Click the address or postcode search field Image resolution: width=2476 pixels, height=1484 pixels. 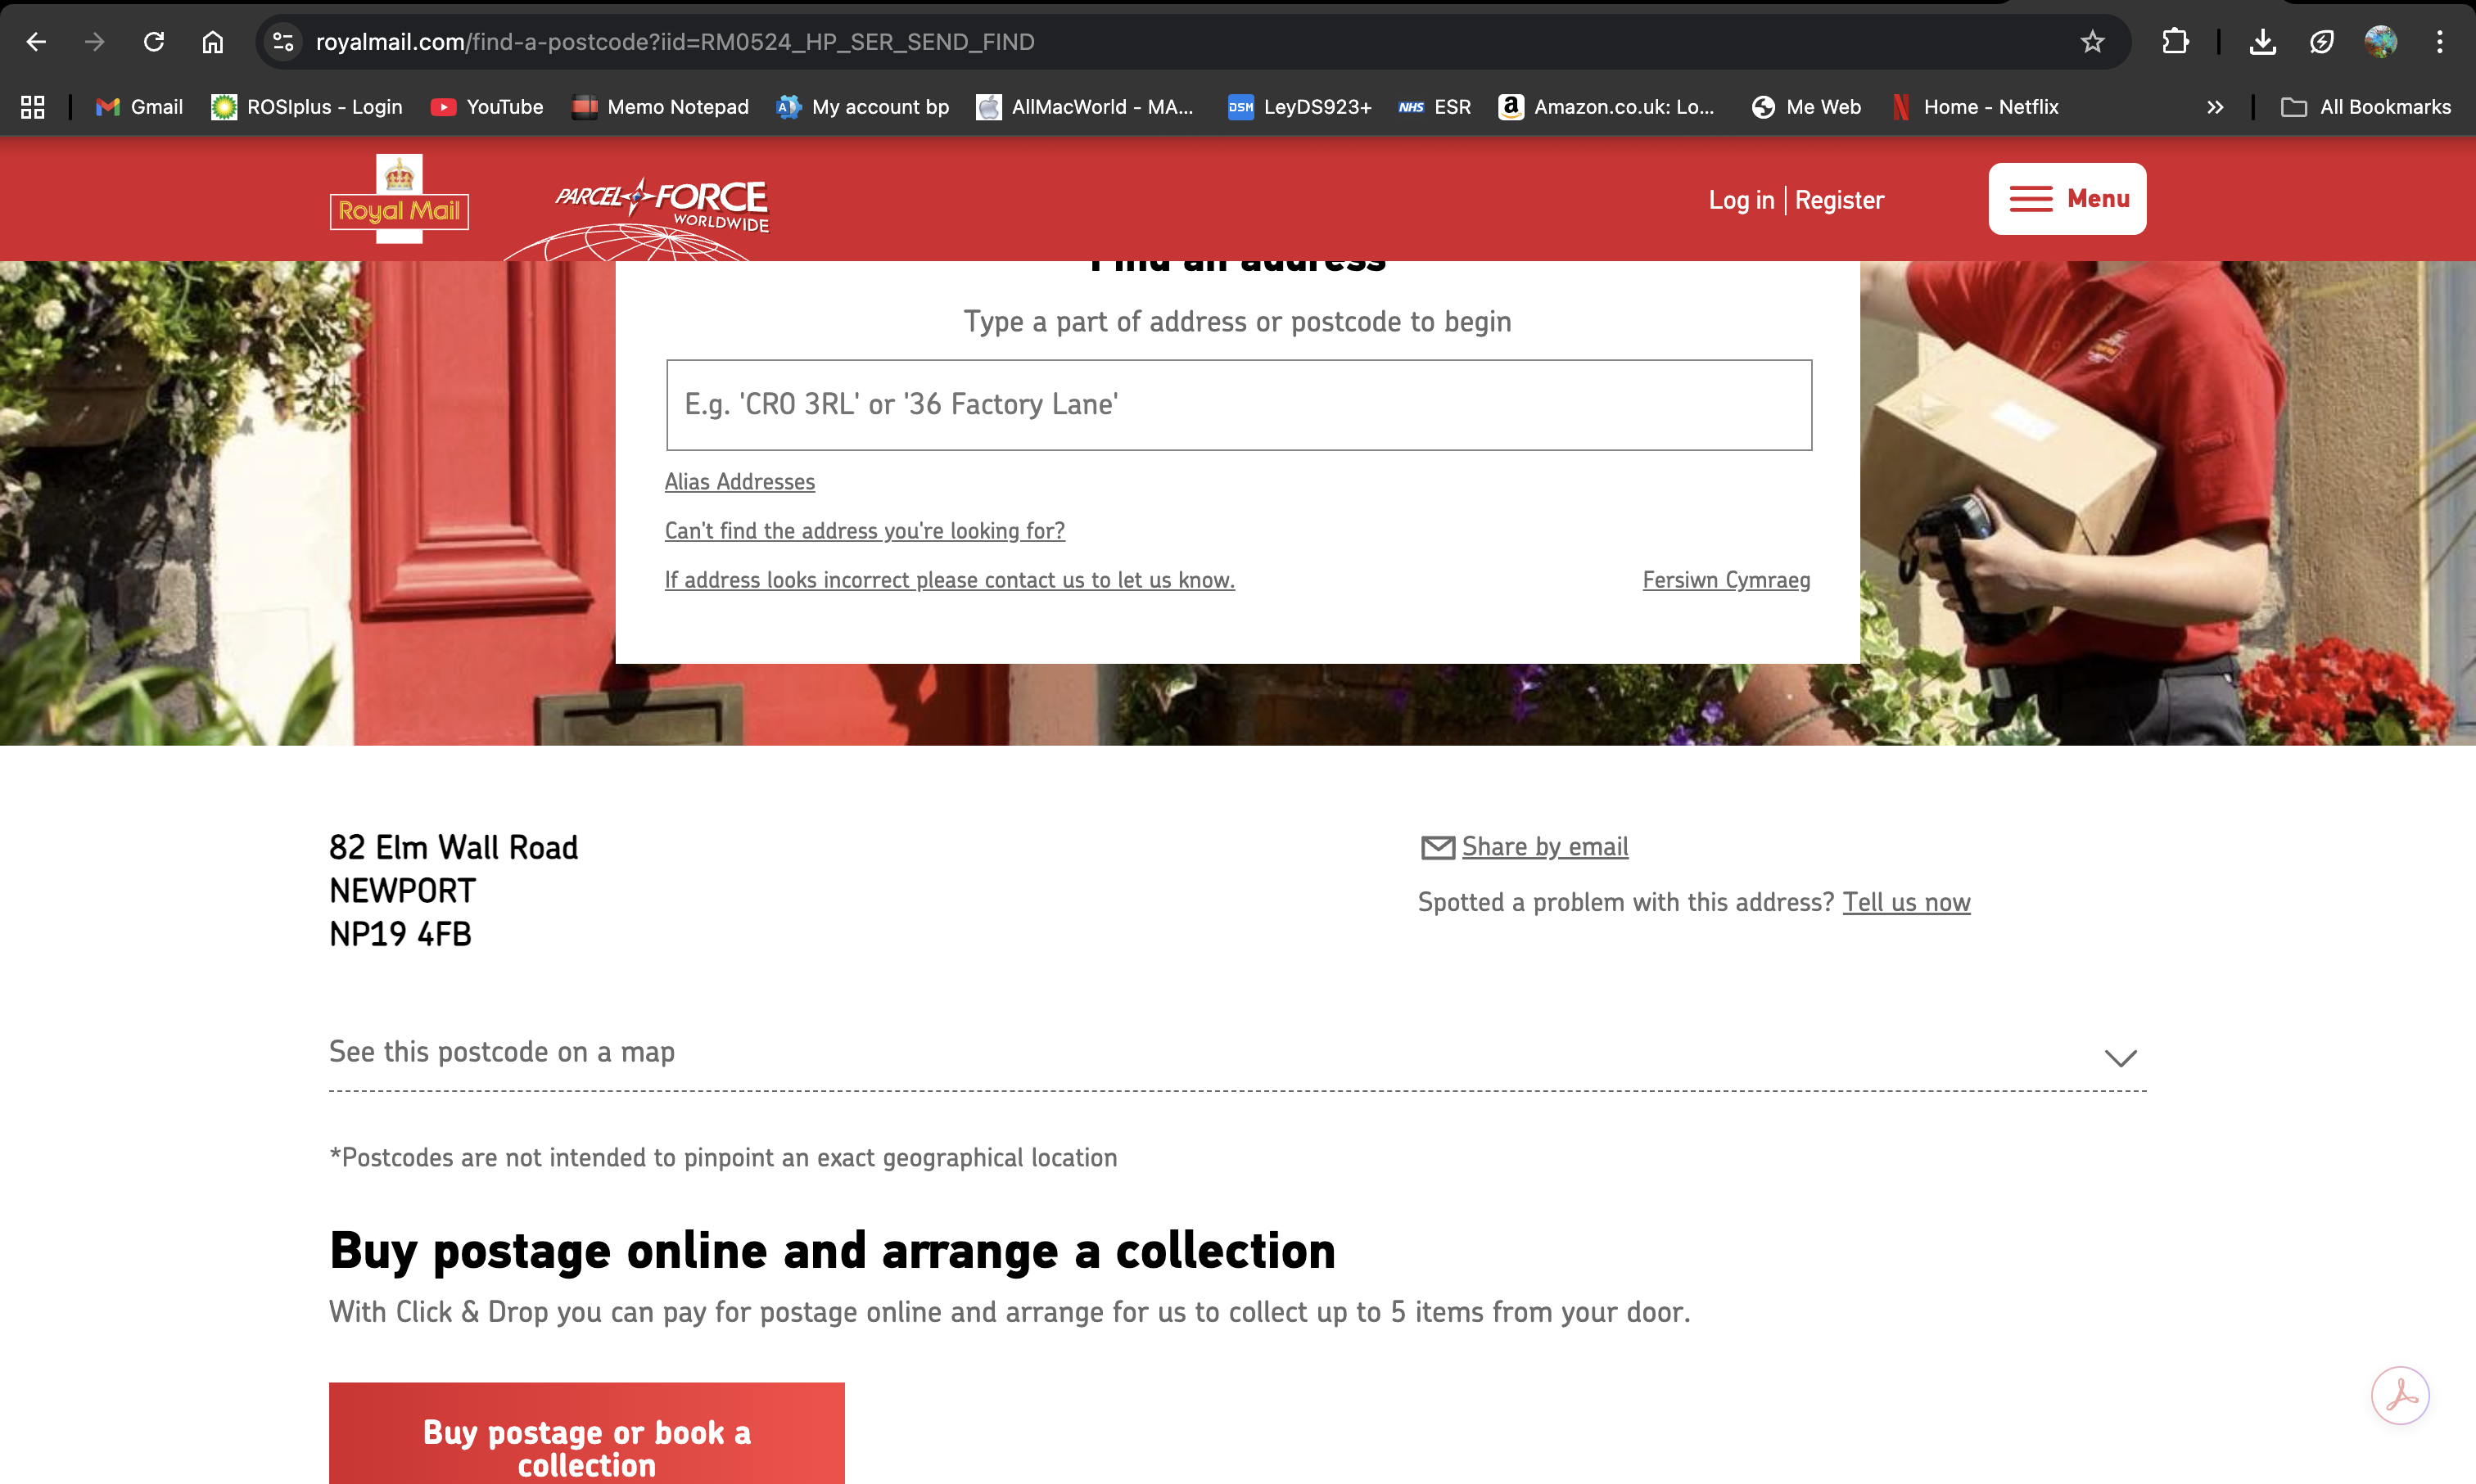pos(1238,405)
